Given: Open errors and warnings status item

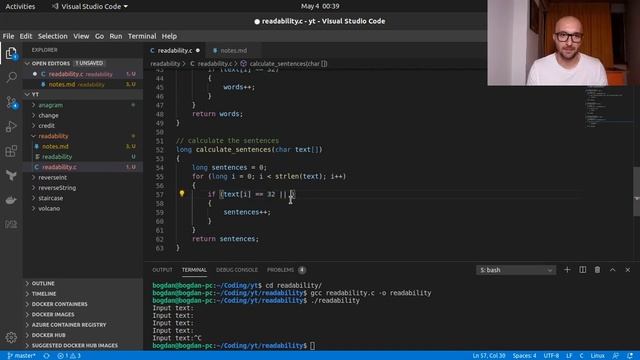Looking at the screenshot, I should pos(69,356).
